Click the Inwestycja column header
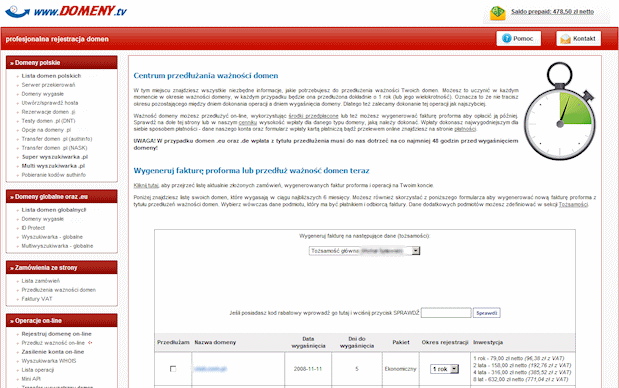Image resolution: width=619 pixels, height=388 pixels. click(488, 342)
